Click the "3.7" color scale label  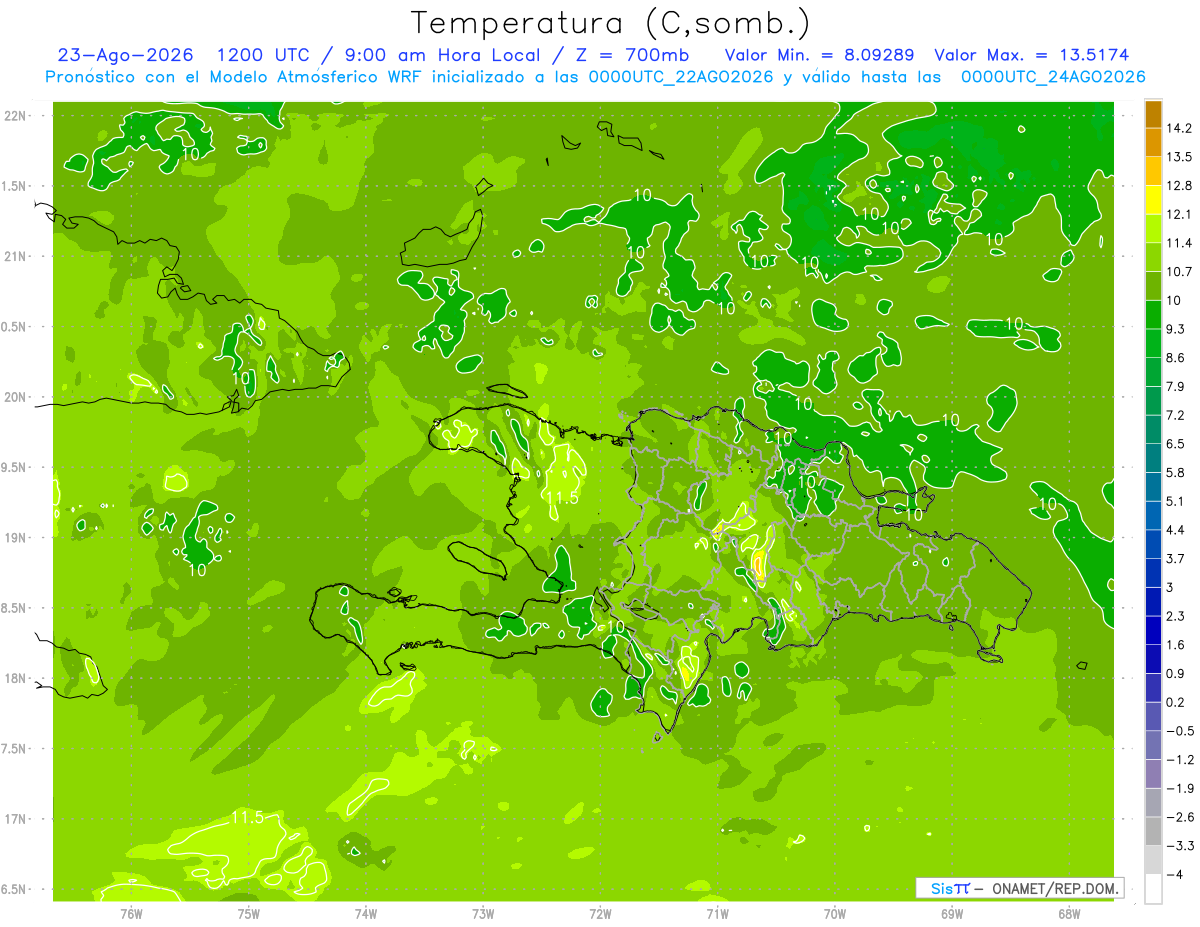coord(1176,558)
